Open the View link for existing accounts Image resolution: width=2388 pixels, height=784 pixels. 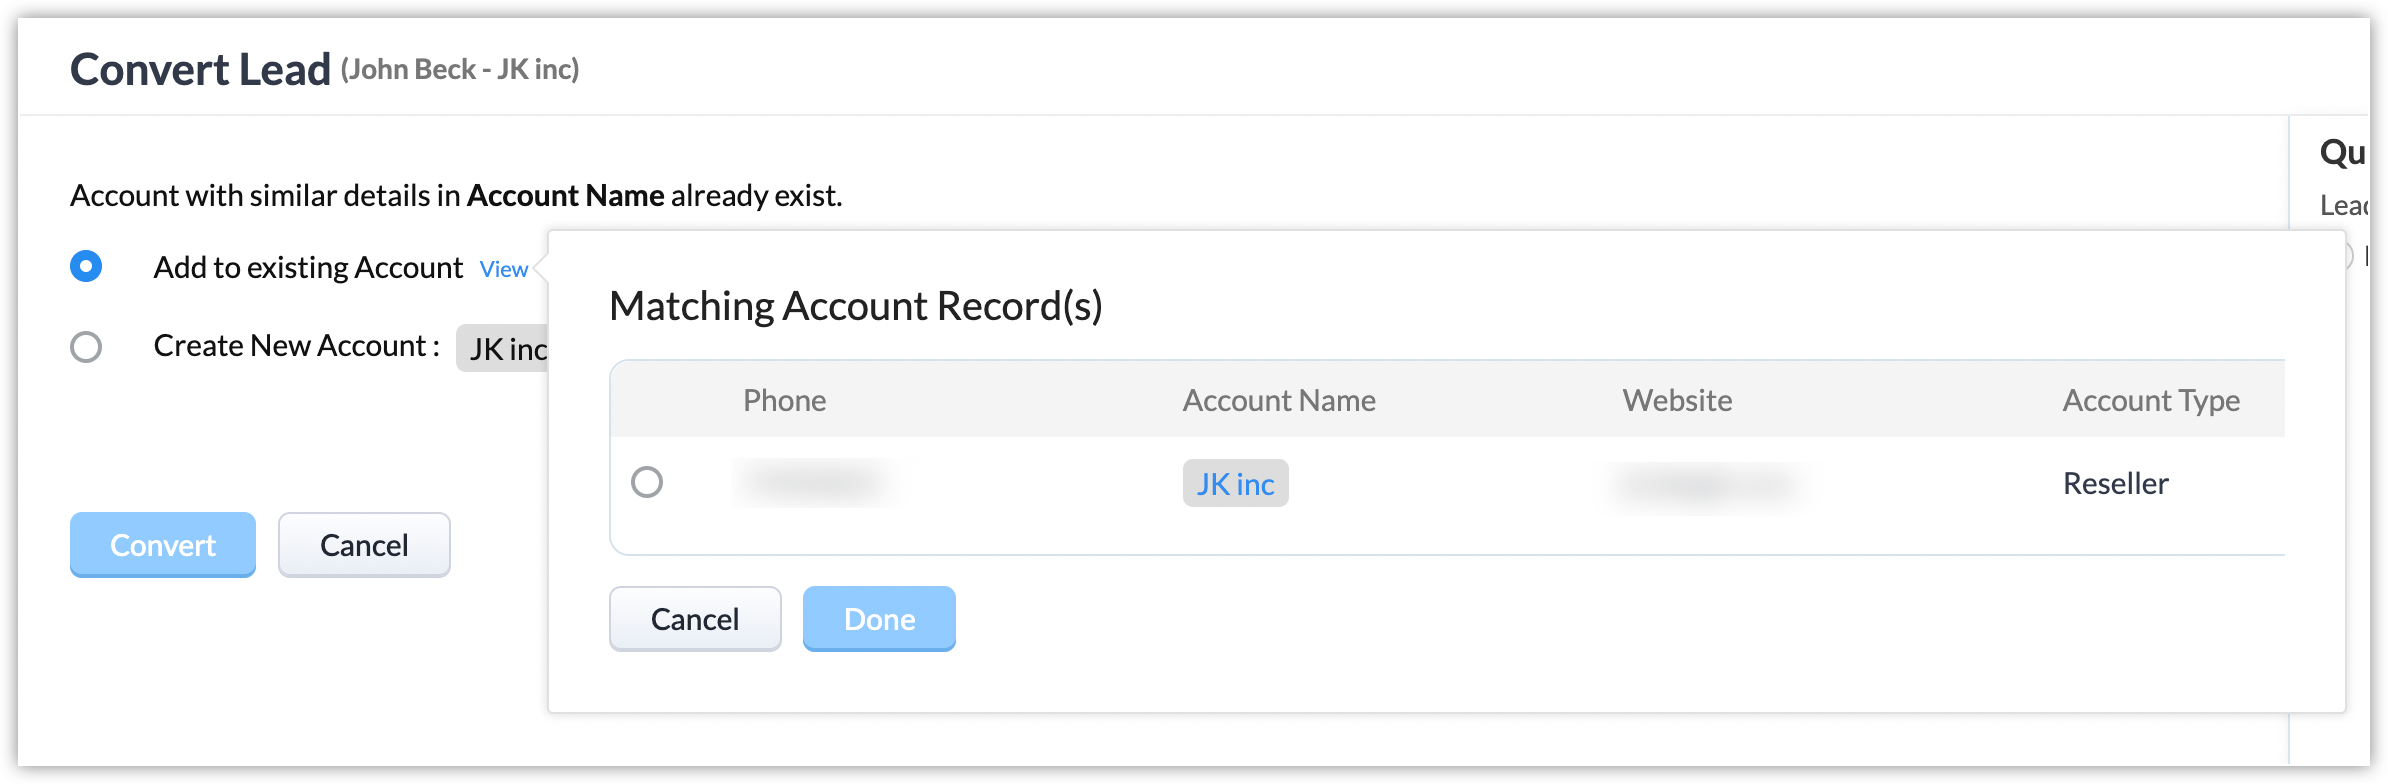pos(503,269)
